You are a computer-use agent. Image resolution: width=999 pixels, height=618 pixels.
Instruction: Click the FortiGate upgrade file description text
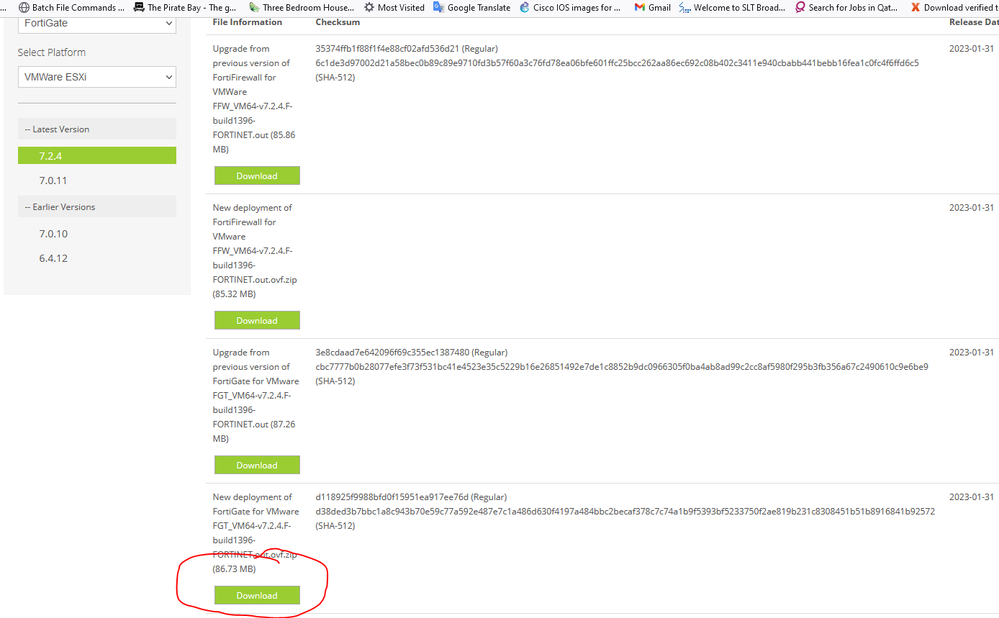pyautogui.click(x=255, y=395)
